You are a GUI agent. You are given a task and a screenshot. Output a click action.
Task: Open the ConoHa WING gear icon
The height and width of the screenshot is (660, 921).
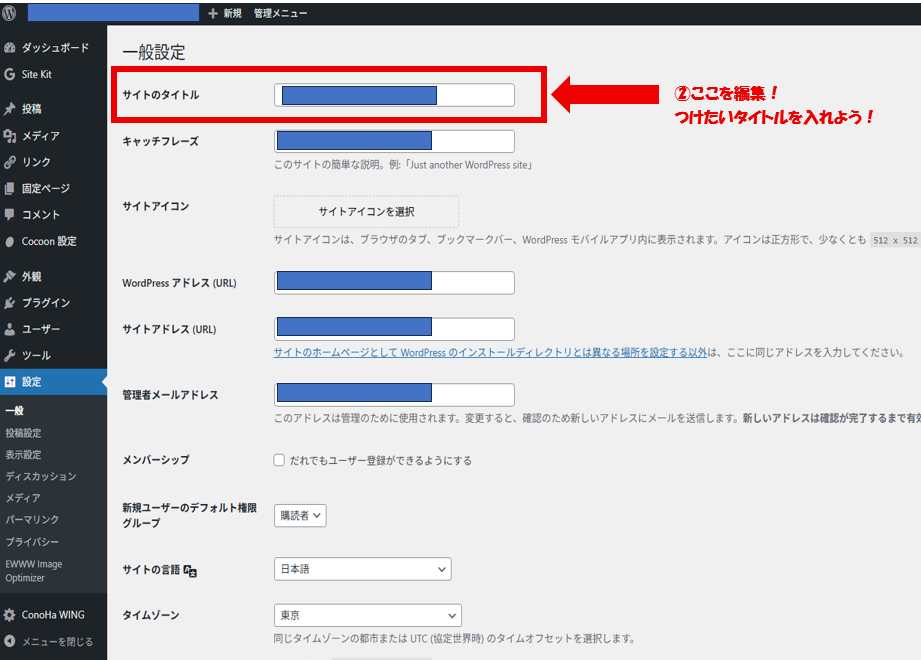click(10, 615)
